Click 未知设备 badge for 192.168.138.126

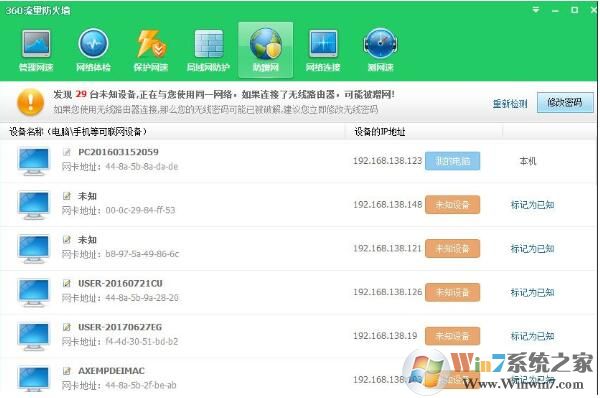(452, 292)
